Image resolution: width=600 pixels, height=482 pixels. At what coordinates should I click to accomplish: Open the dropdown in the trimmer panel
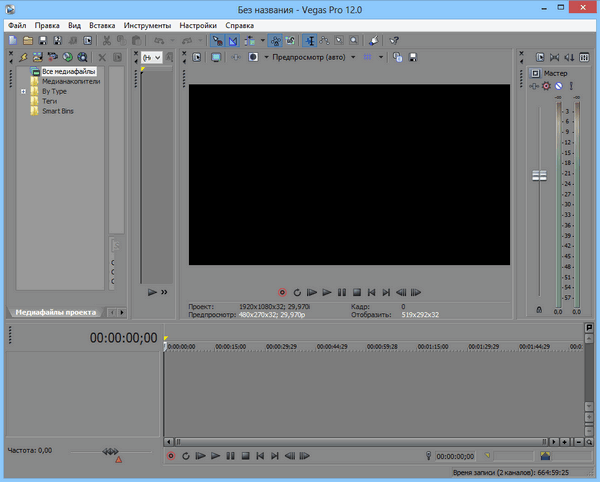point(152,57)
